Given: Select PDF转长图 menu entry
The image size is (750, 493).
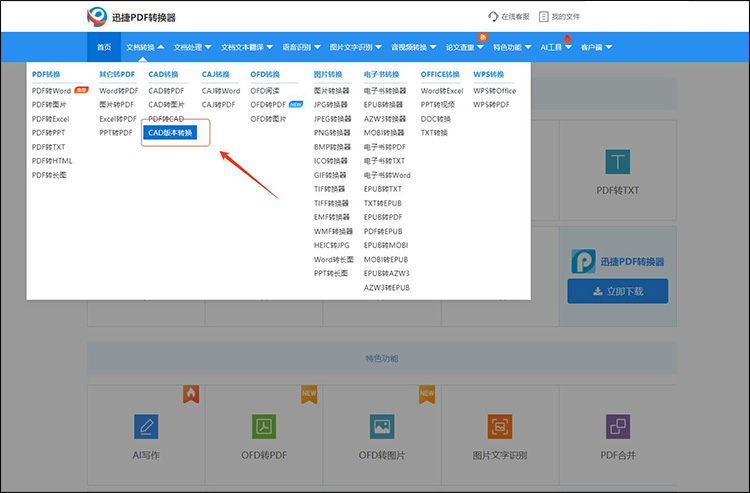Looking at the screenshot, I should tap(49, 175).
